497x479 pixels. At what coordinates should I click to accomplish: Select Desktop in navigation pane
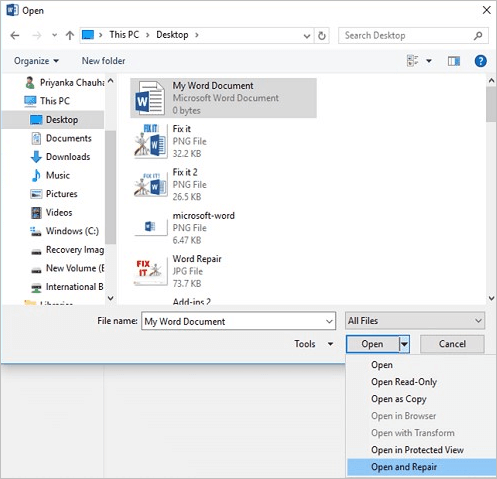[53, 120]
